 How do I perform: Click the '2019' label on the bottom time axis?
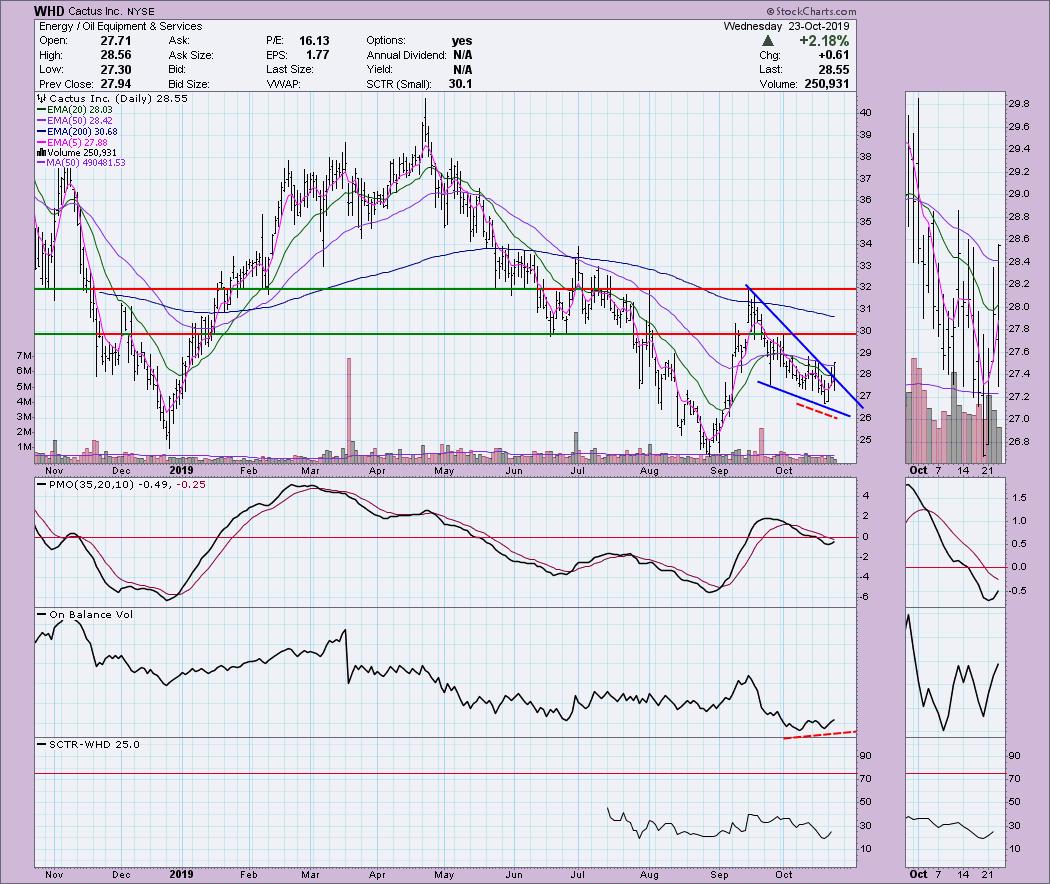tap(181, 874)
